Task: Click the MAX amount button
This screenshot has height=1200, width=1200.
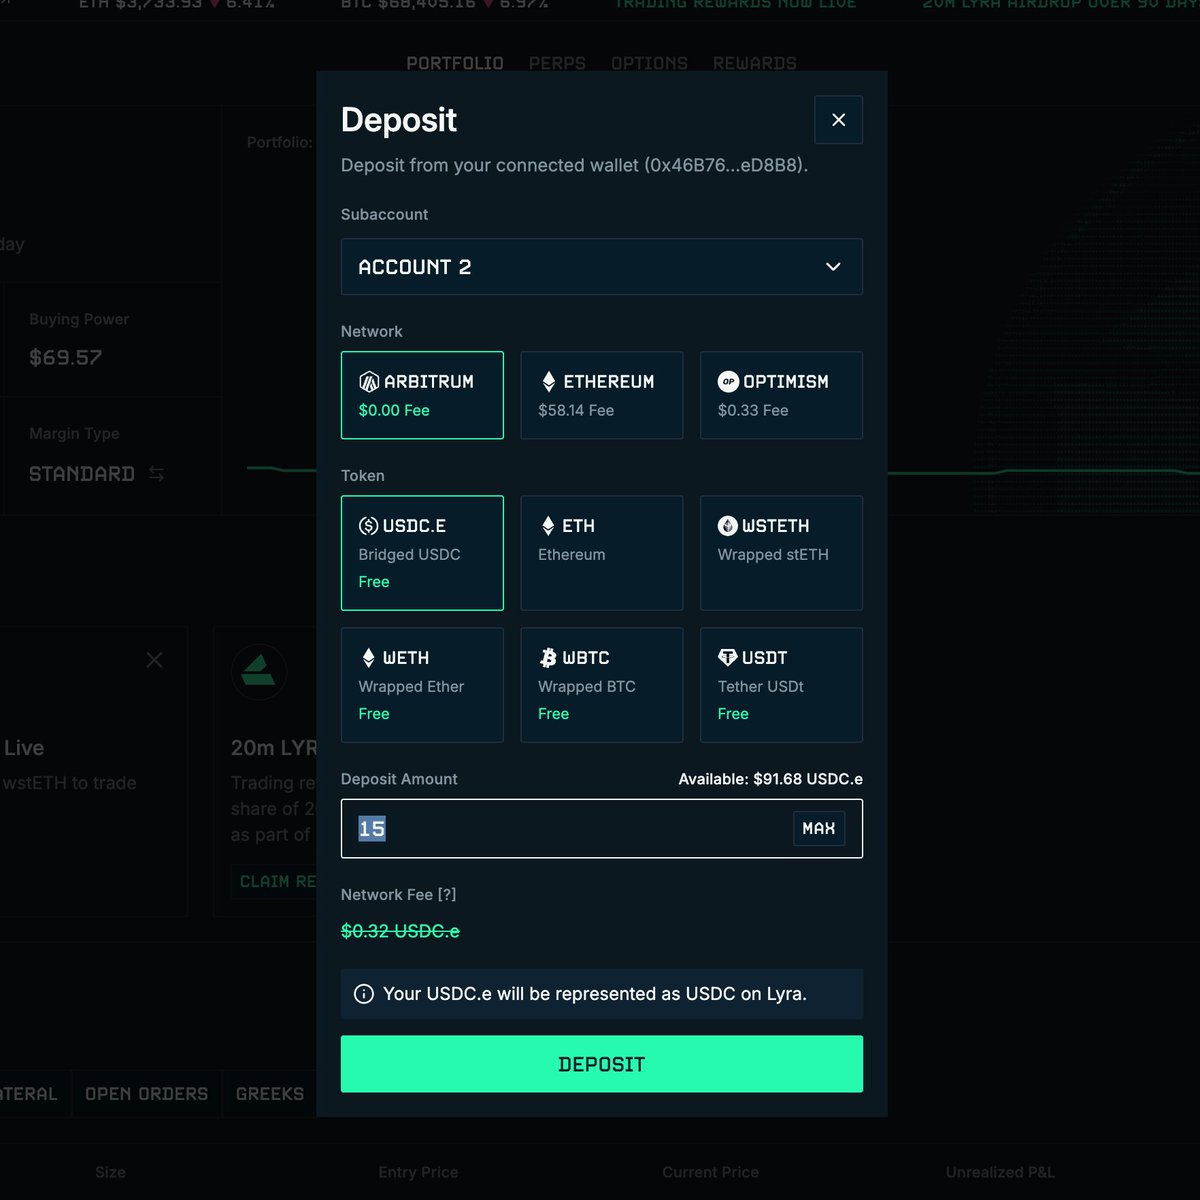Action: point(819,829)
